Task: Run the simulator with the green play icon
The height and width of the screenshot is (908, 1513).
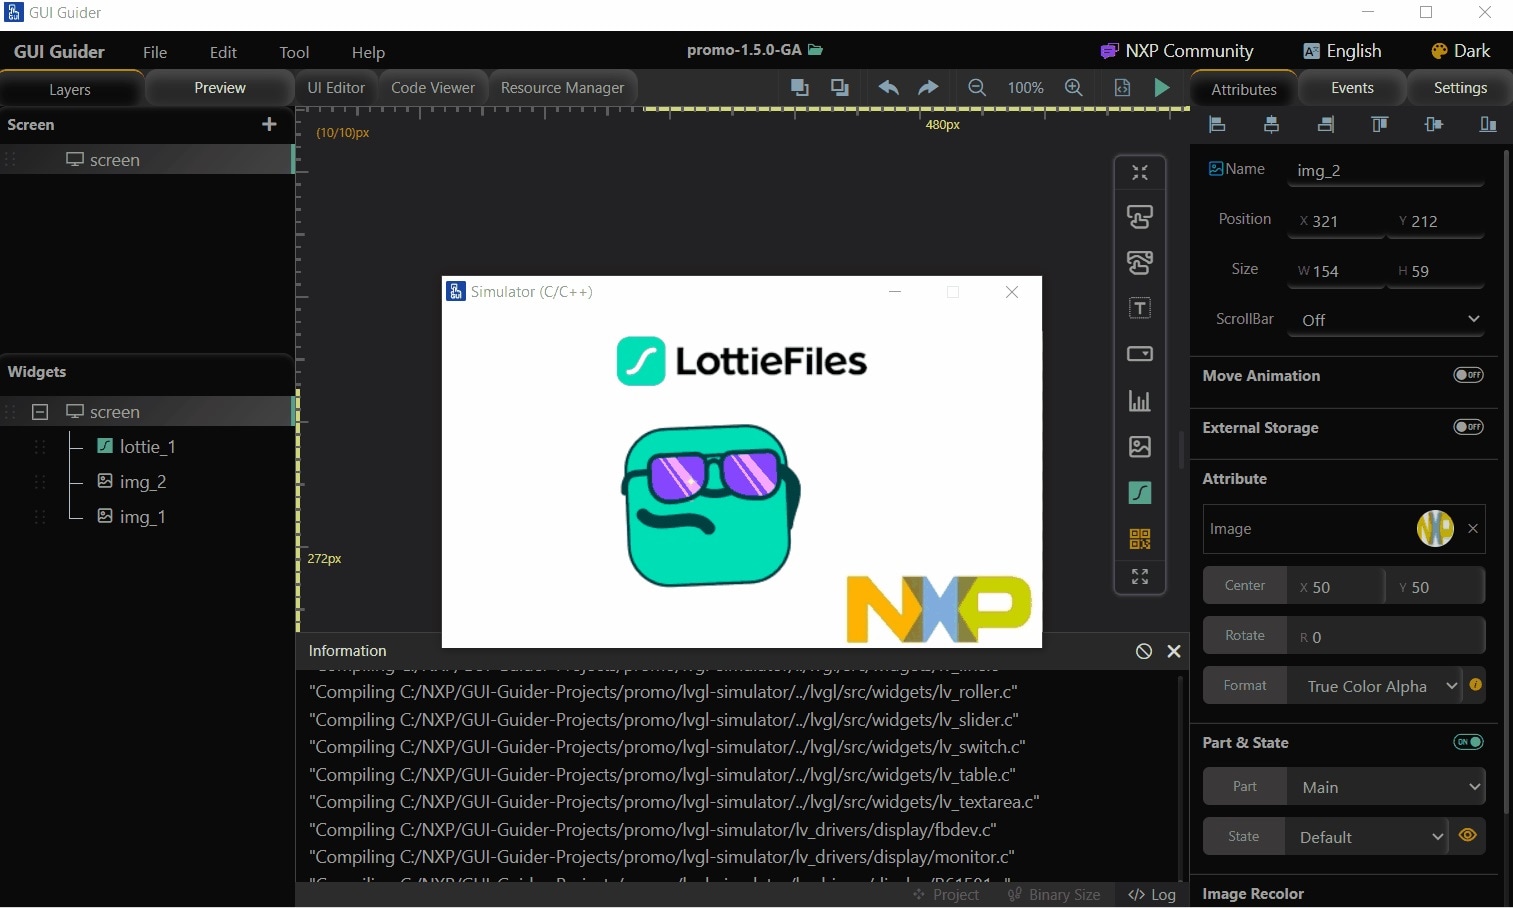Action: pos(1161,88)
